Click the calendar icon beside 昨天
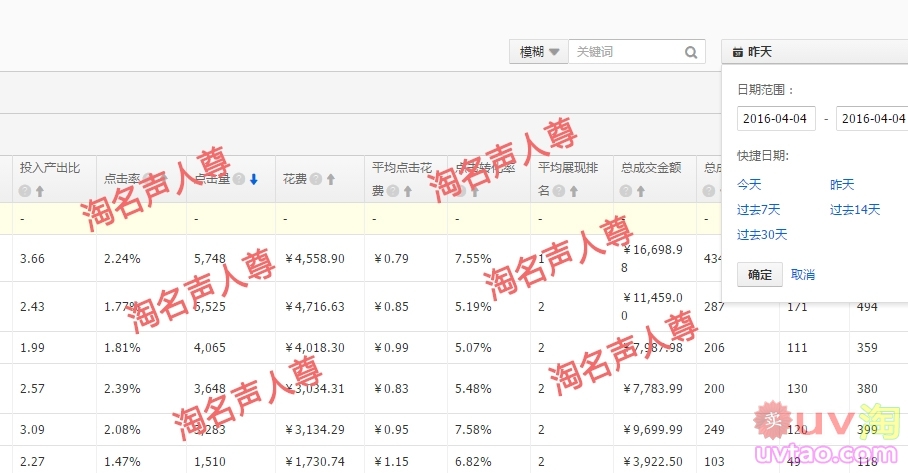The image size is (908, 473). point(738,52)
